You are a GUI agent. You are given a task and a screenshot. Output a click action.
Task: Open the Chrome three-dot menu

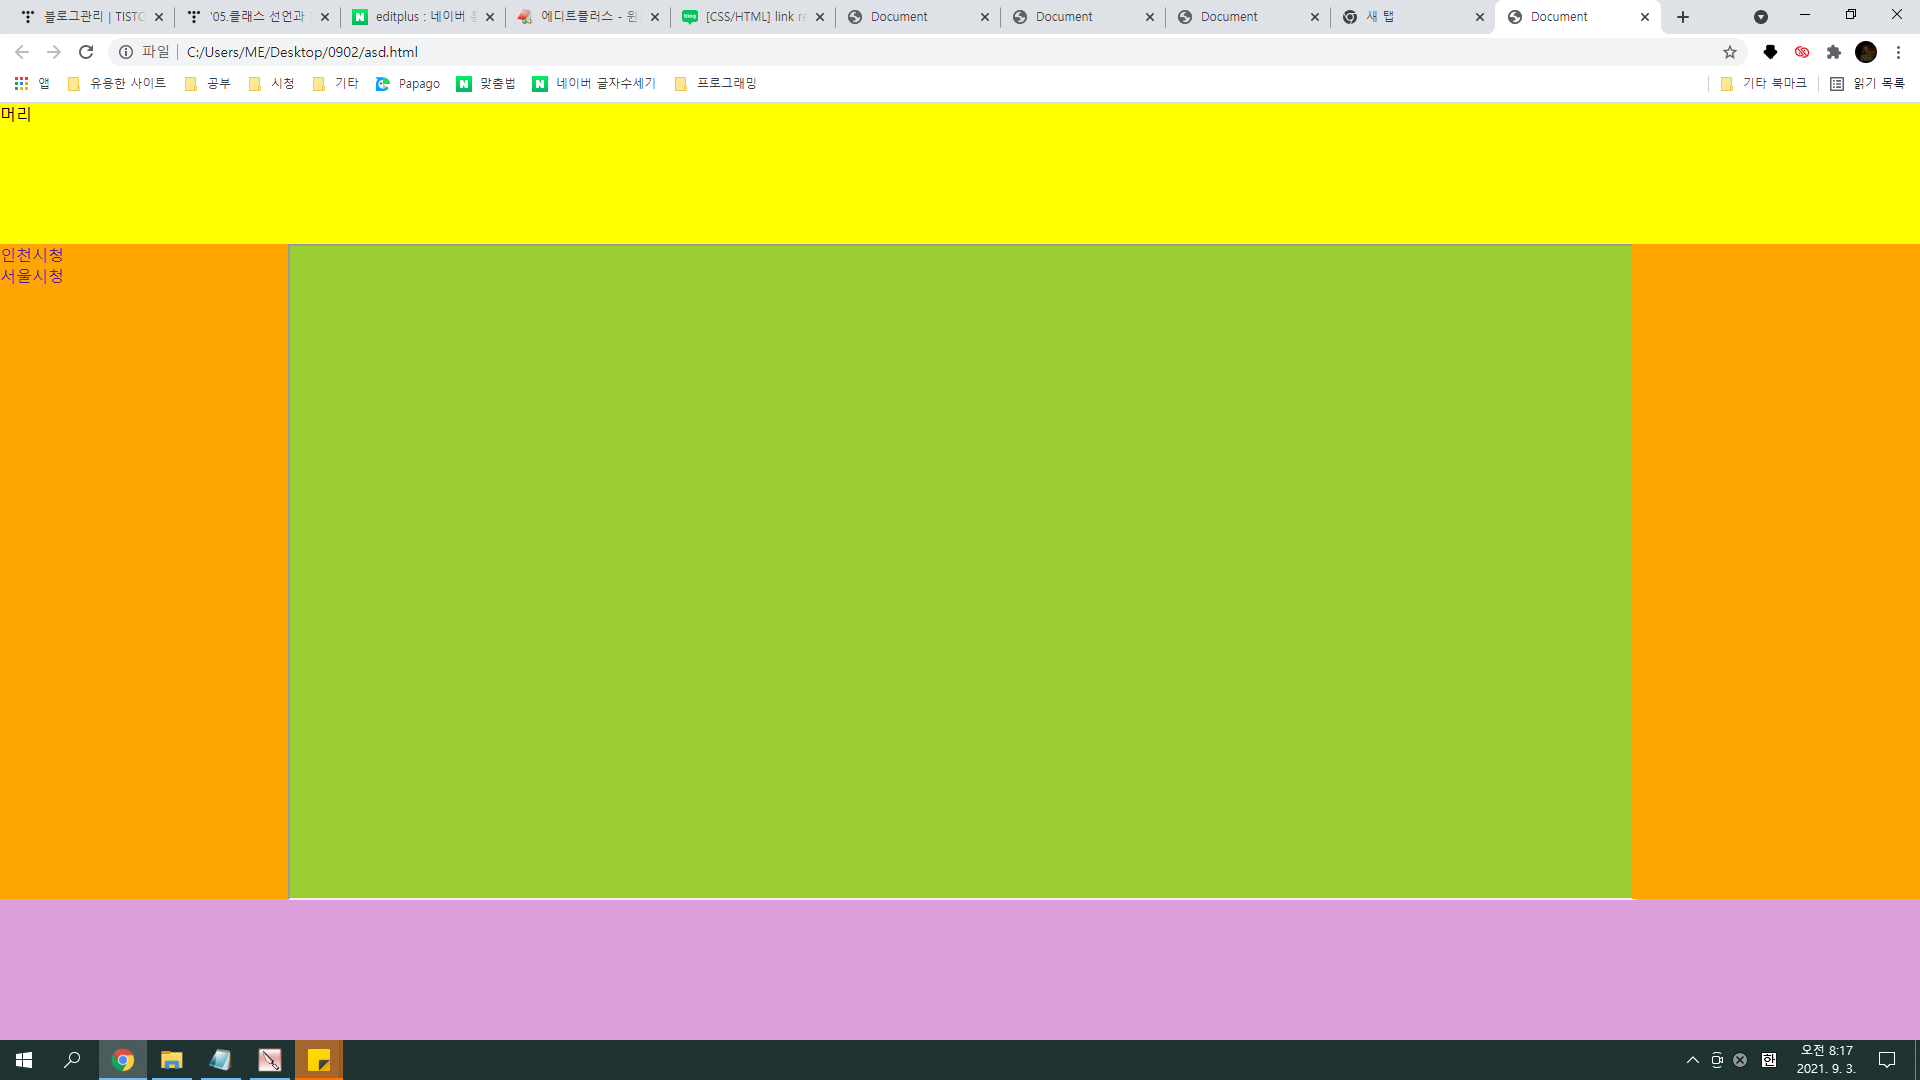click(1898, 52)
